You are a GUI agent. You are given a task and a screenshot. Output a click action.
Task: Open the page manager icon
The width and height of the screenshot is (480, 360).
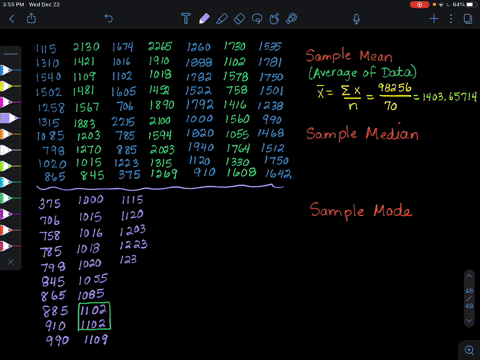point(468,19)
